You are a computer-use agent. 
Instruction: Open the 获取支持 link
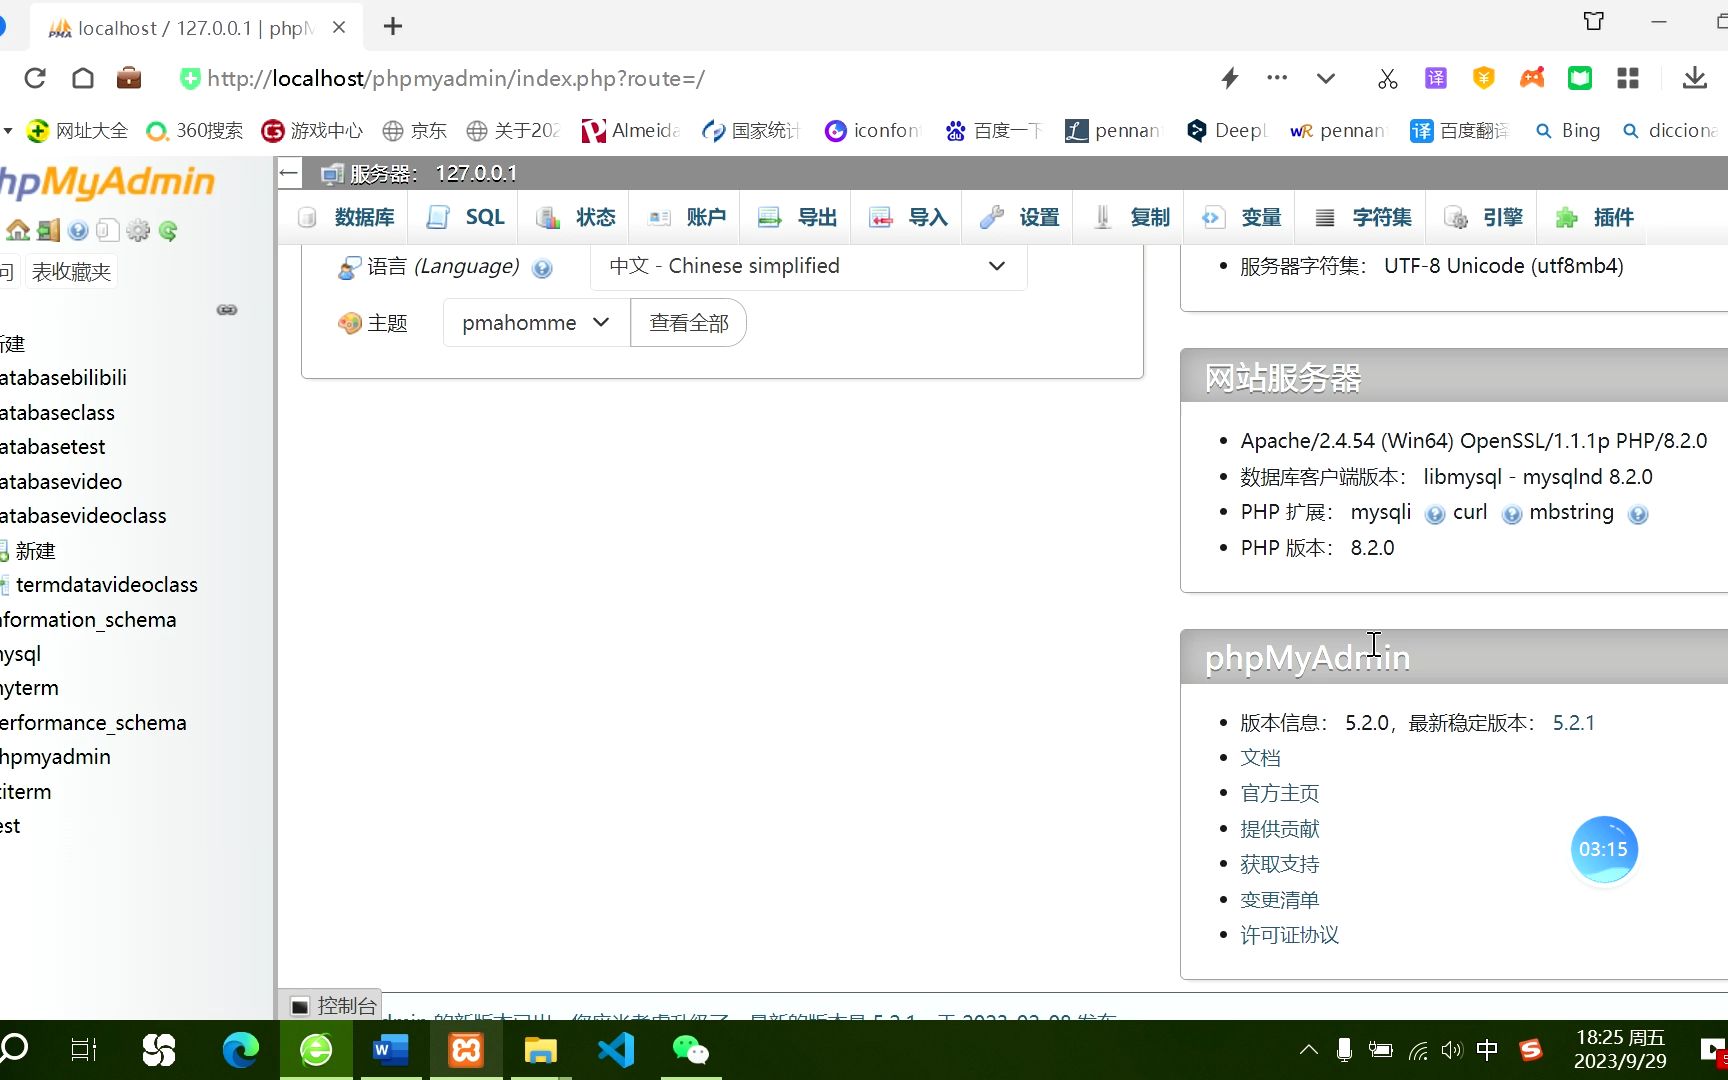[x=1280, y=864]
